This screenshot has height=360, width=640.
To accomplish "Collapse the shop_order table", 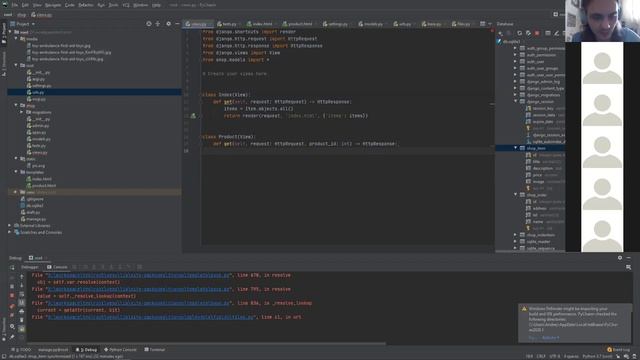I will [516, 195].
